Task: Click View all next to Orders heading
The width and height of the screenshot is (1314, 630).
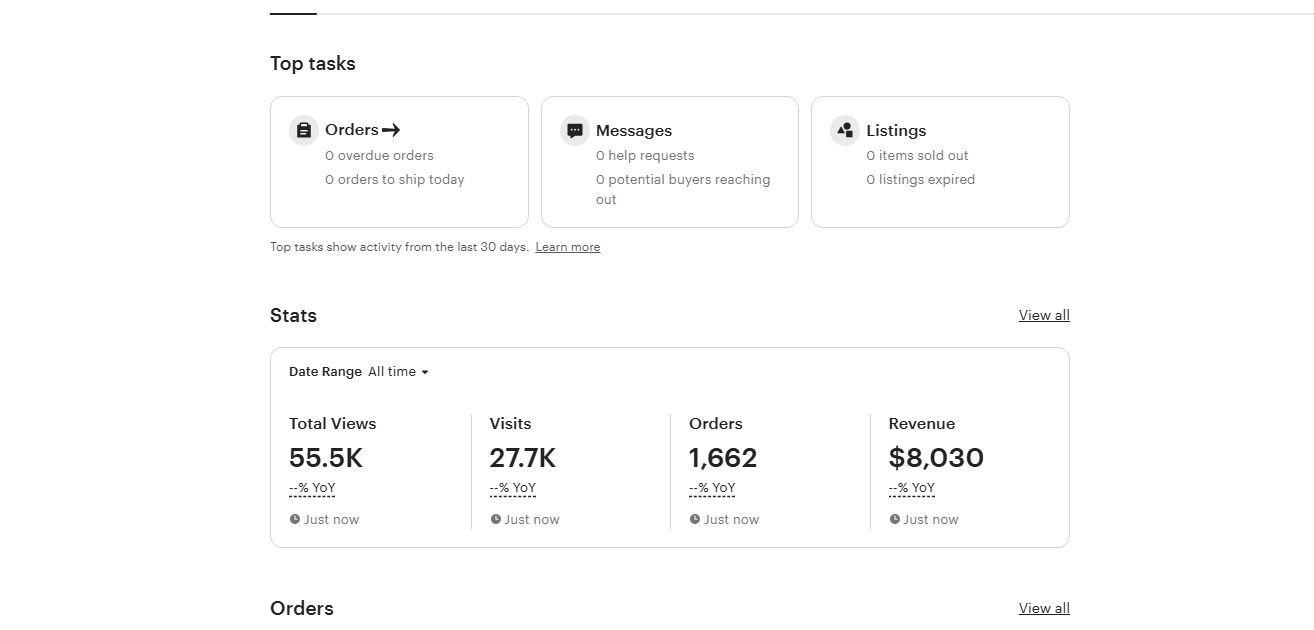Action: tap(1044, 608)
